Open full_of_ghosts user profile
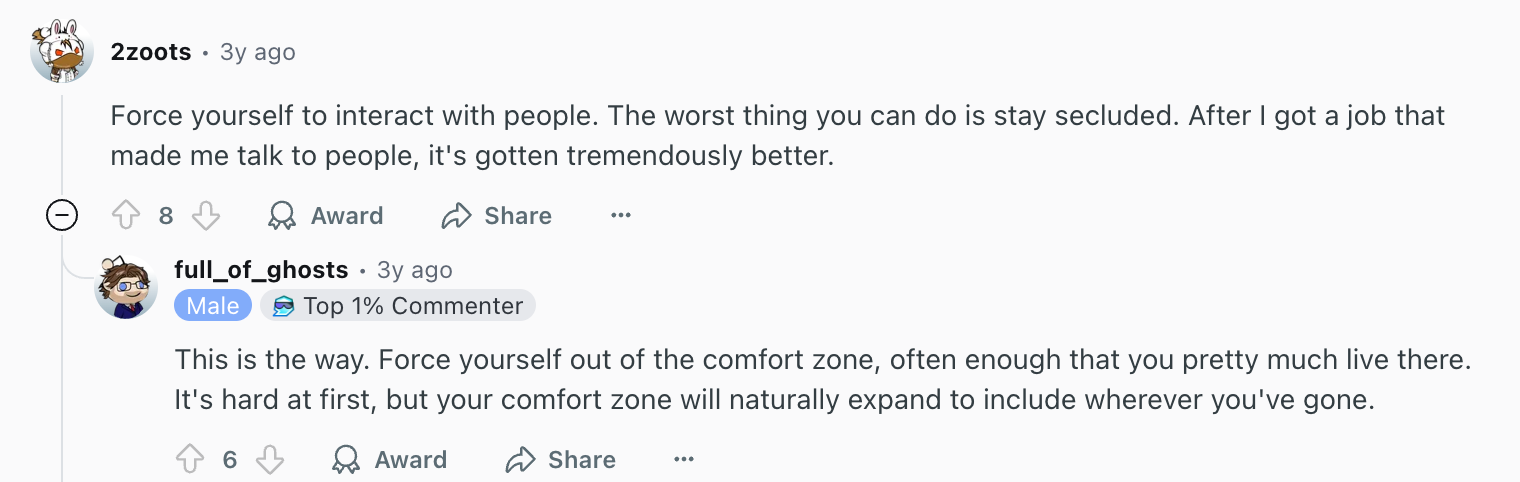The width and height of the screenshot is (1520, 482). tap(261, 270)
